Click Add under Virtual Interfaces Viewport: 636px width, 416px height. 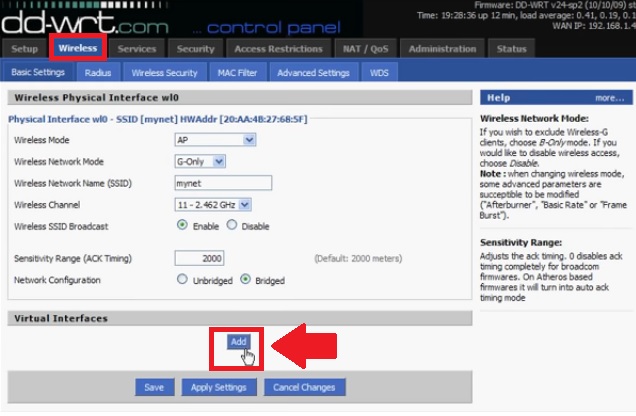click(x=238, y=341)
